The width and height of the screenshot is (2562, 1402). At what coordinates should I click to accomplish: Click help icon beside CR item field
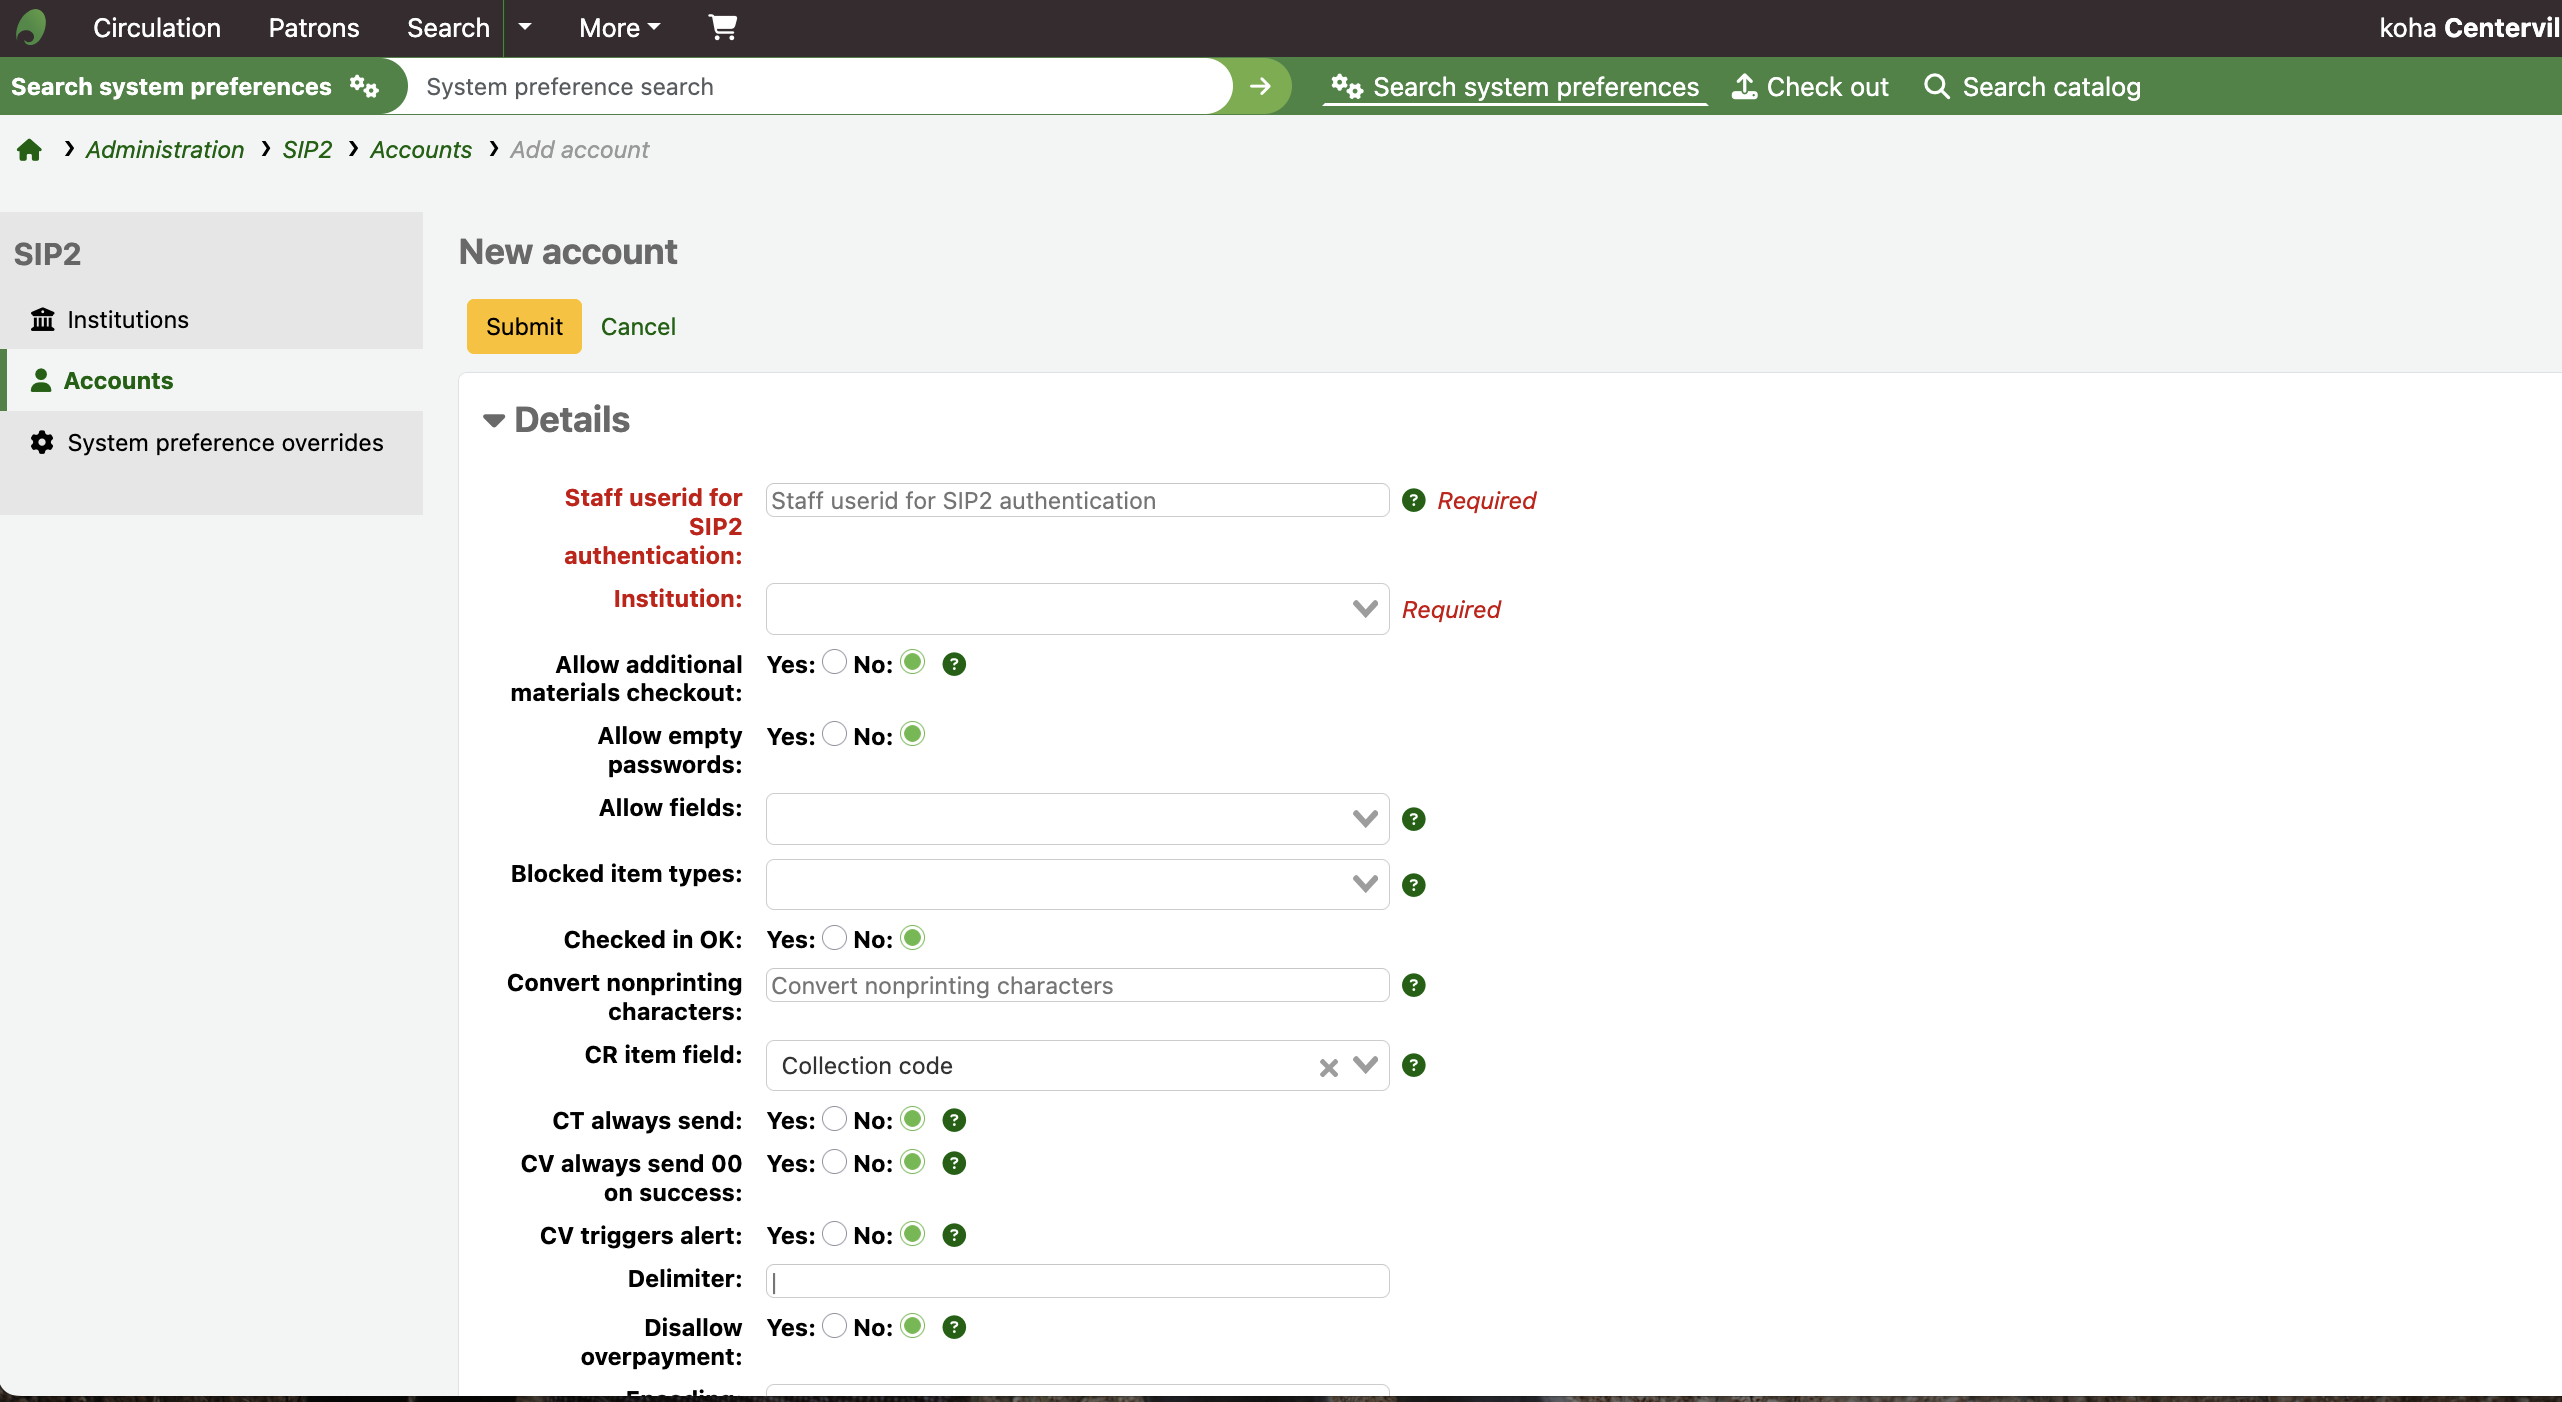coord(1413,1065)
